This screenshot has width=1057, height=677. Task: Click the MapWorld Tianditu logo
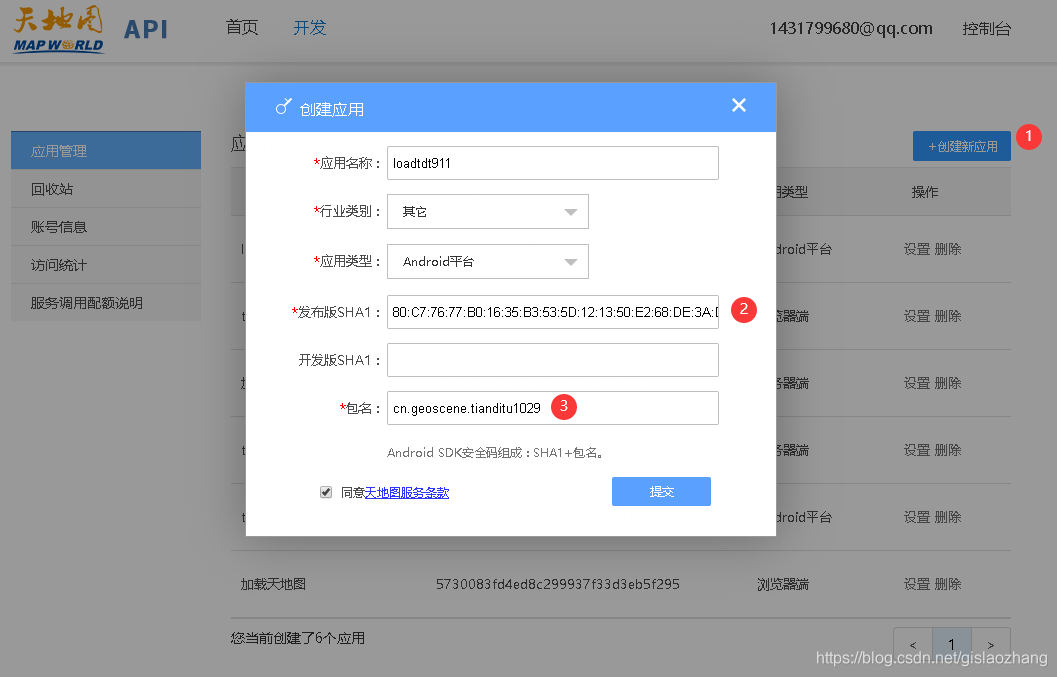click(59, 30)
